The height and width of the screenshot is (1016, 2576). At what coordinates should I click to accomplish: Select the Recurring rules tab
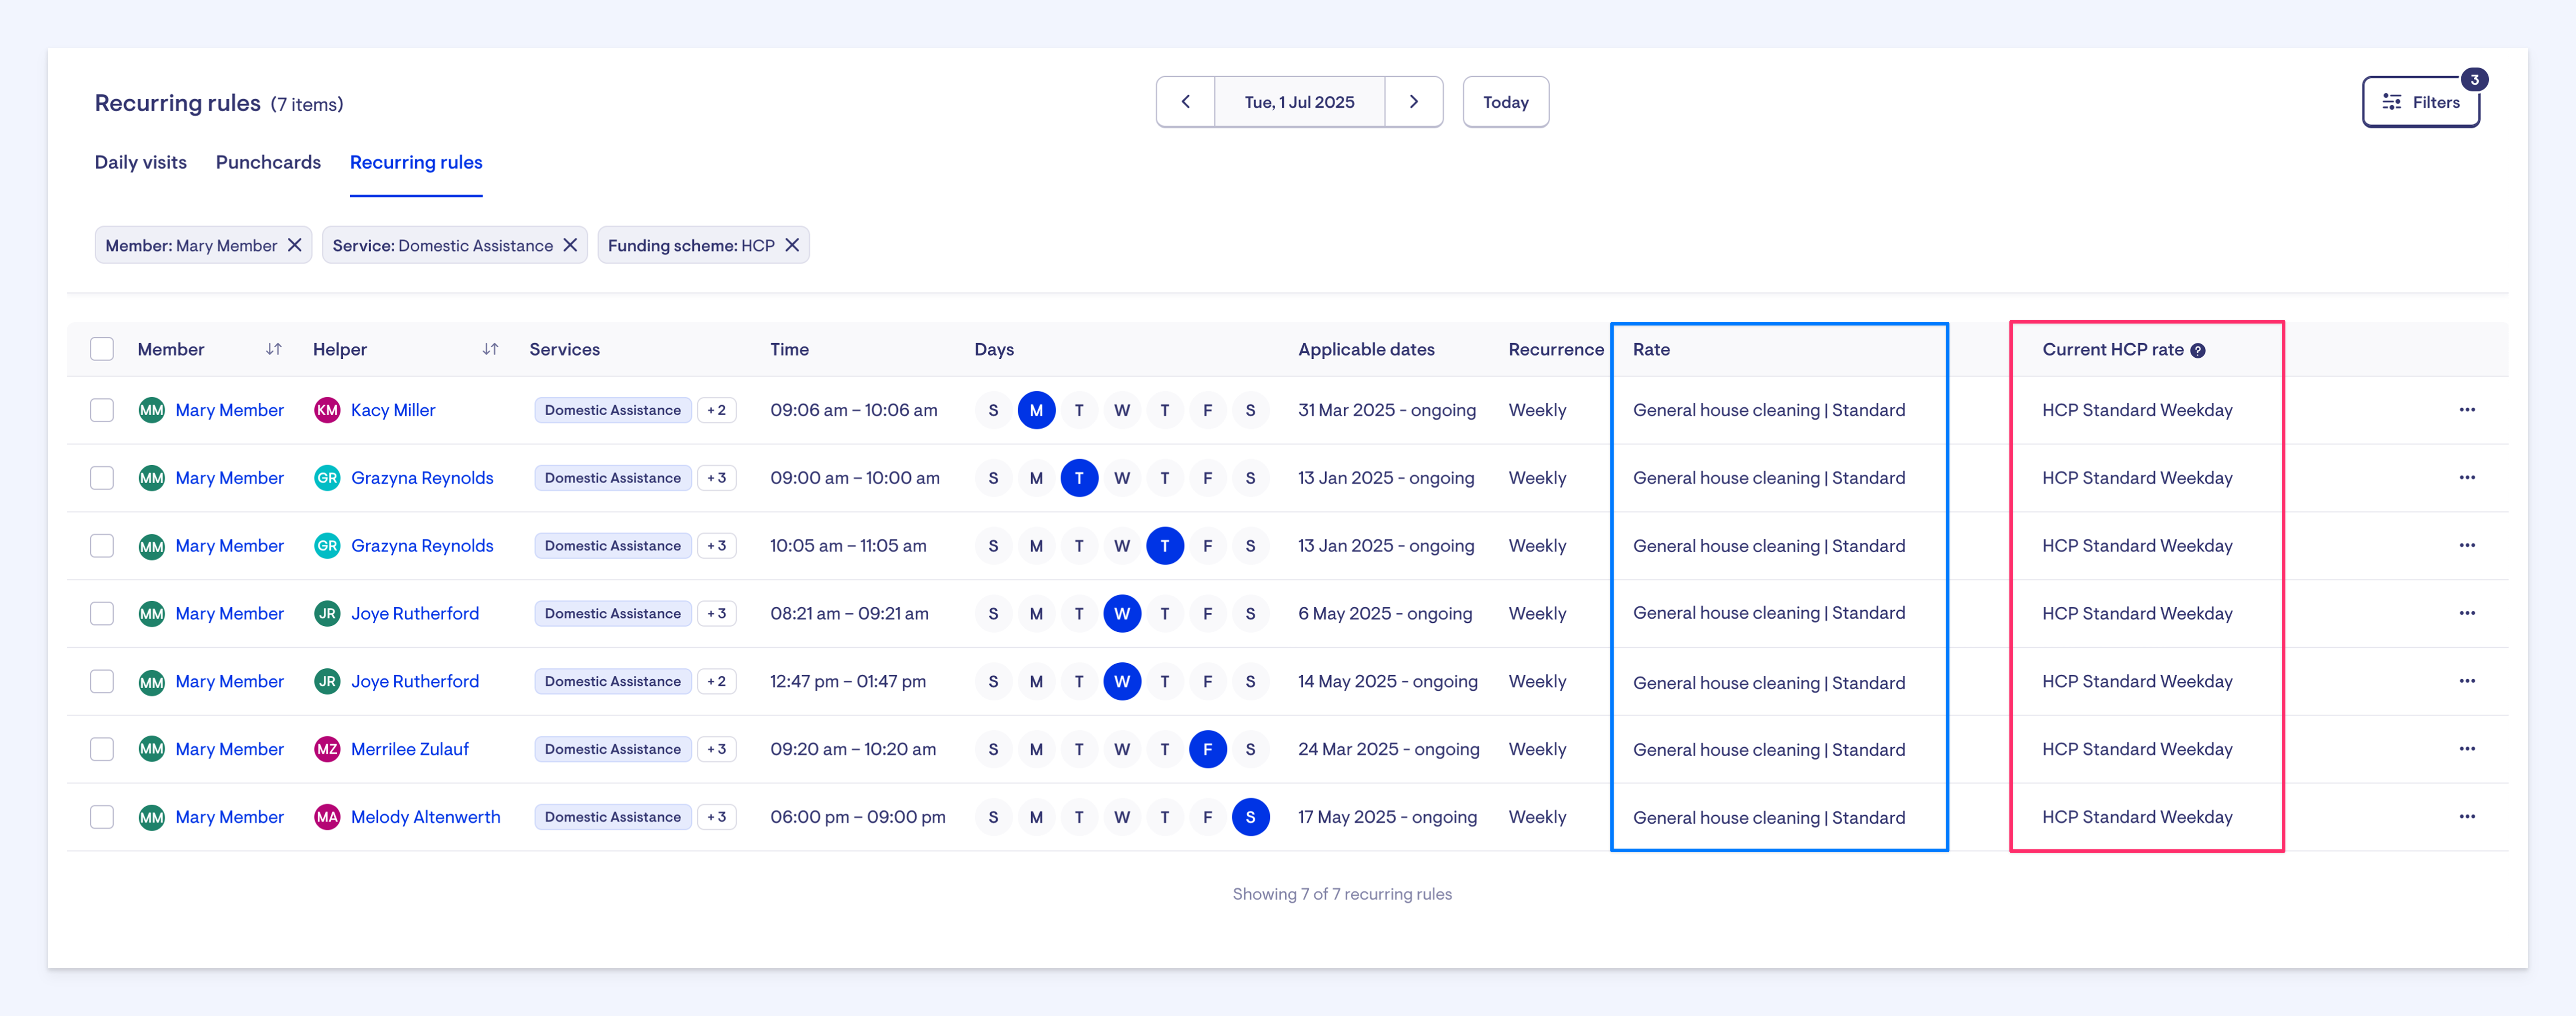(416, 162)
